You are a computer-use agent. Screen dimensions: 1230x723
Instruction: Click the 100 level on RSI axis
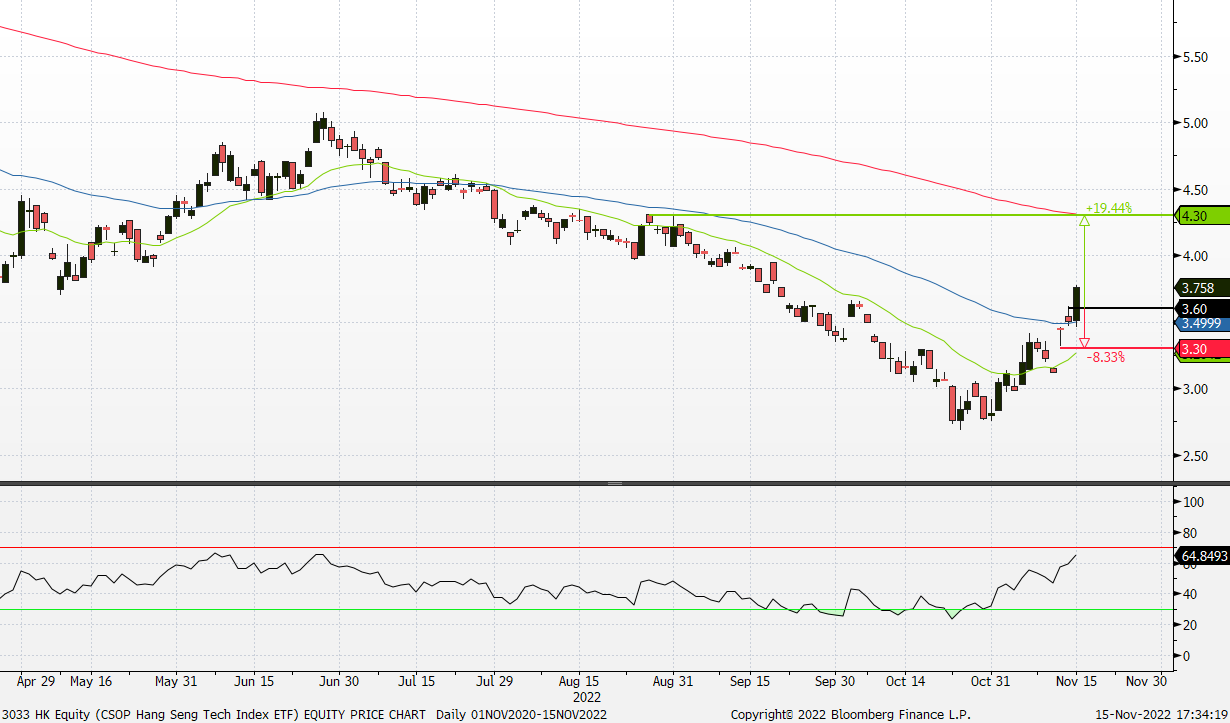(x=1192, y=503)
